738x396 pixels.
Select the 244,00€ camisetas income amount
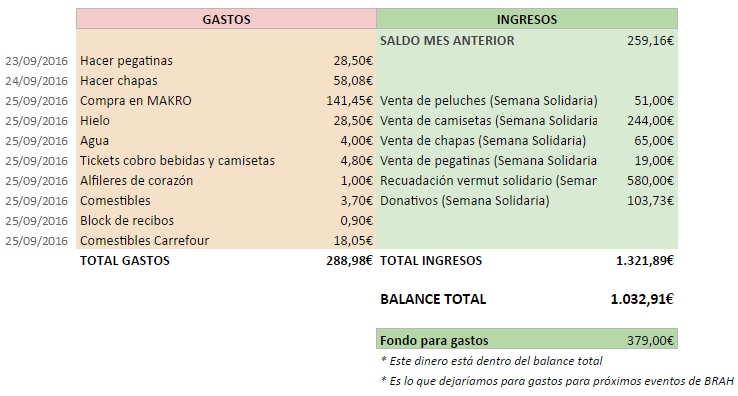(x=650, y=121)
